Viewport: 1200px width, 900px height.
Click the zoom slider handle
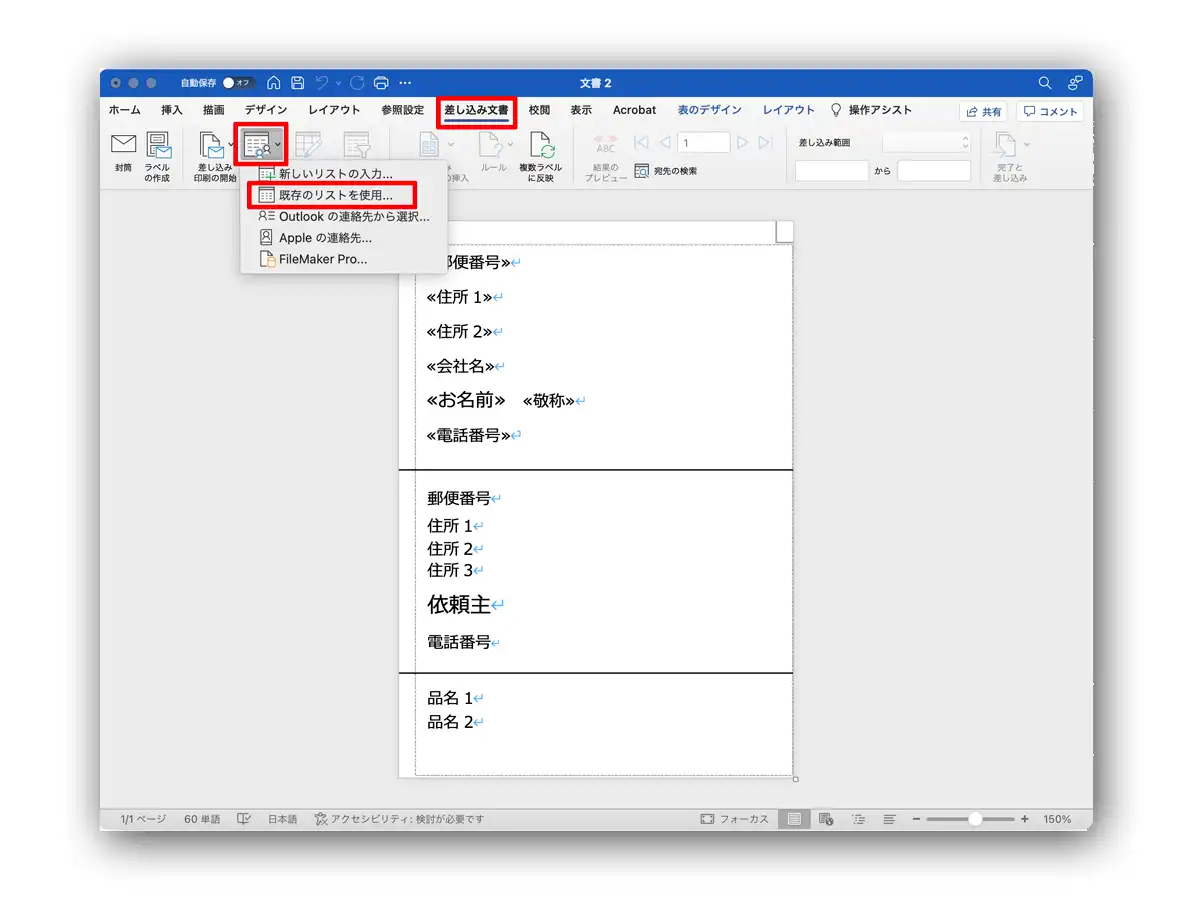click(x=975, y=819)
